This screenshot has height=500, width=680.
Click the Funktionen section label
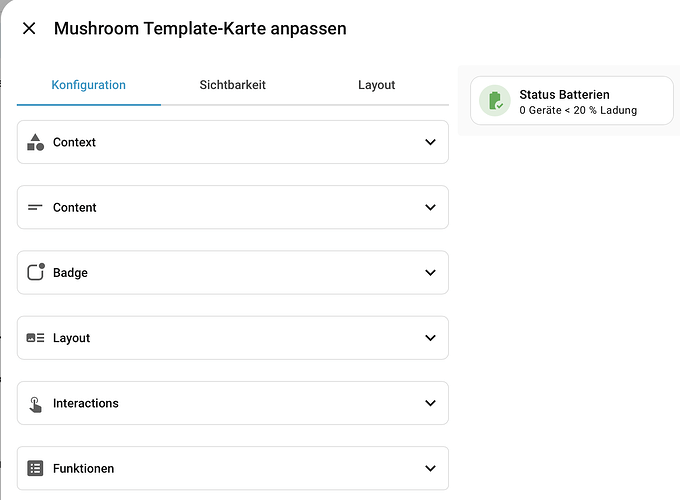[x=83, y=468]
